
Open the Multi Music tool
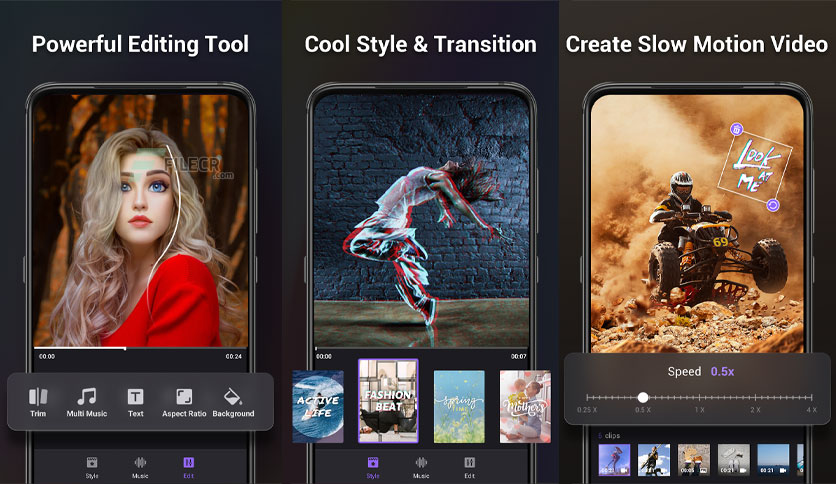[x=87, y=402]
